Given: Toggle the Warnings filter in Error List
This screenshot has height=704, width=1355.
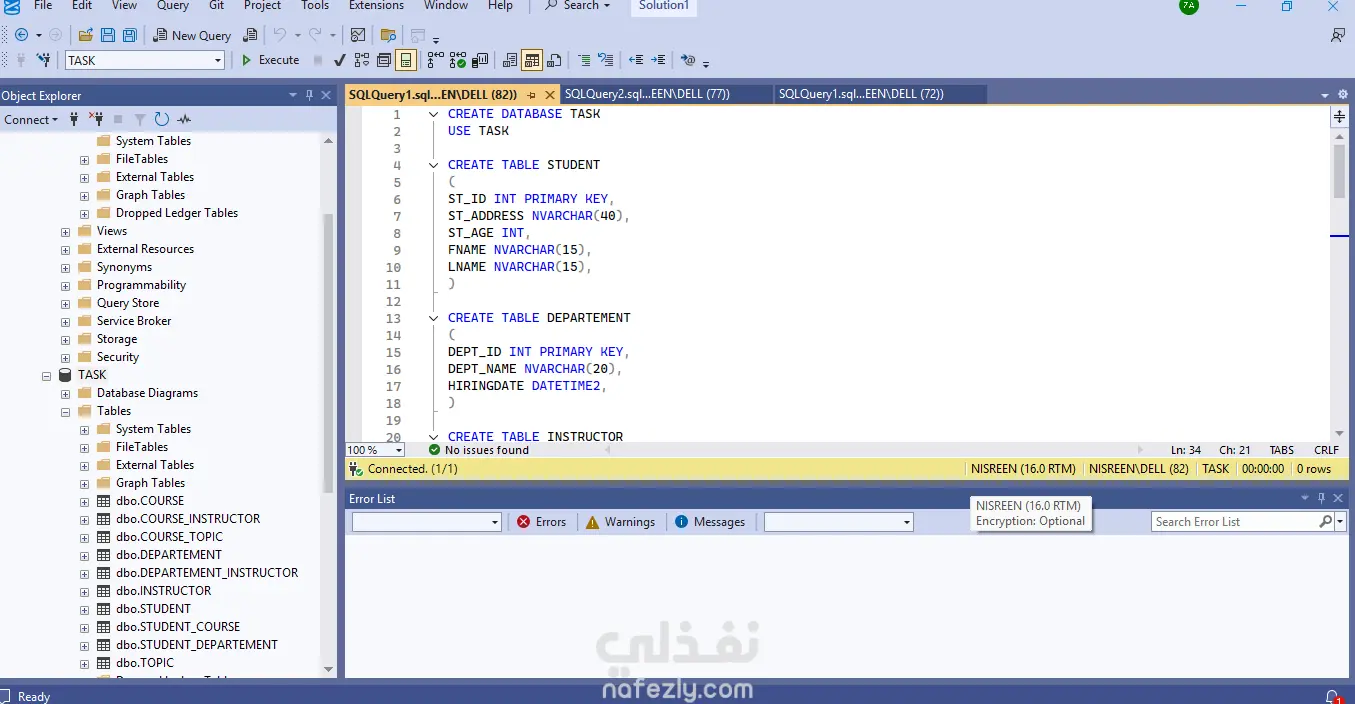Looking at the screenshot, I should pyautogui.click(x=620, y=522).
